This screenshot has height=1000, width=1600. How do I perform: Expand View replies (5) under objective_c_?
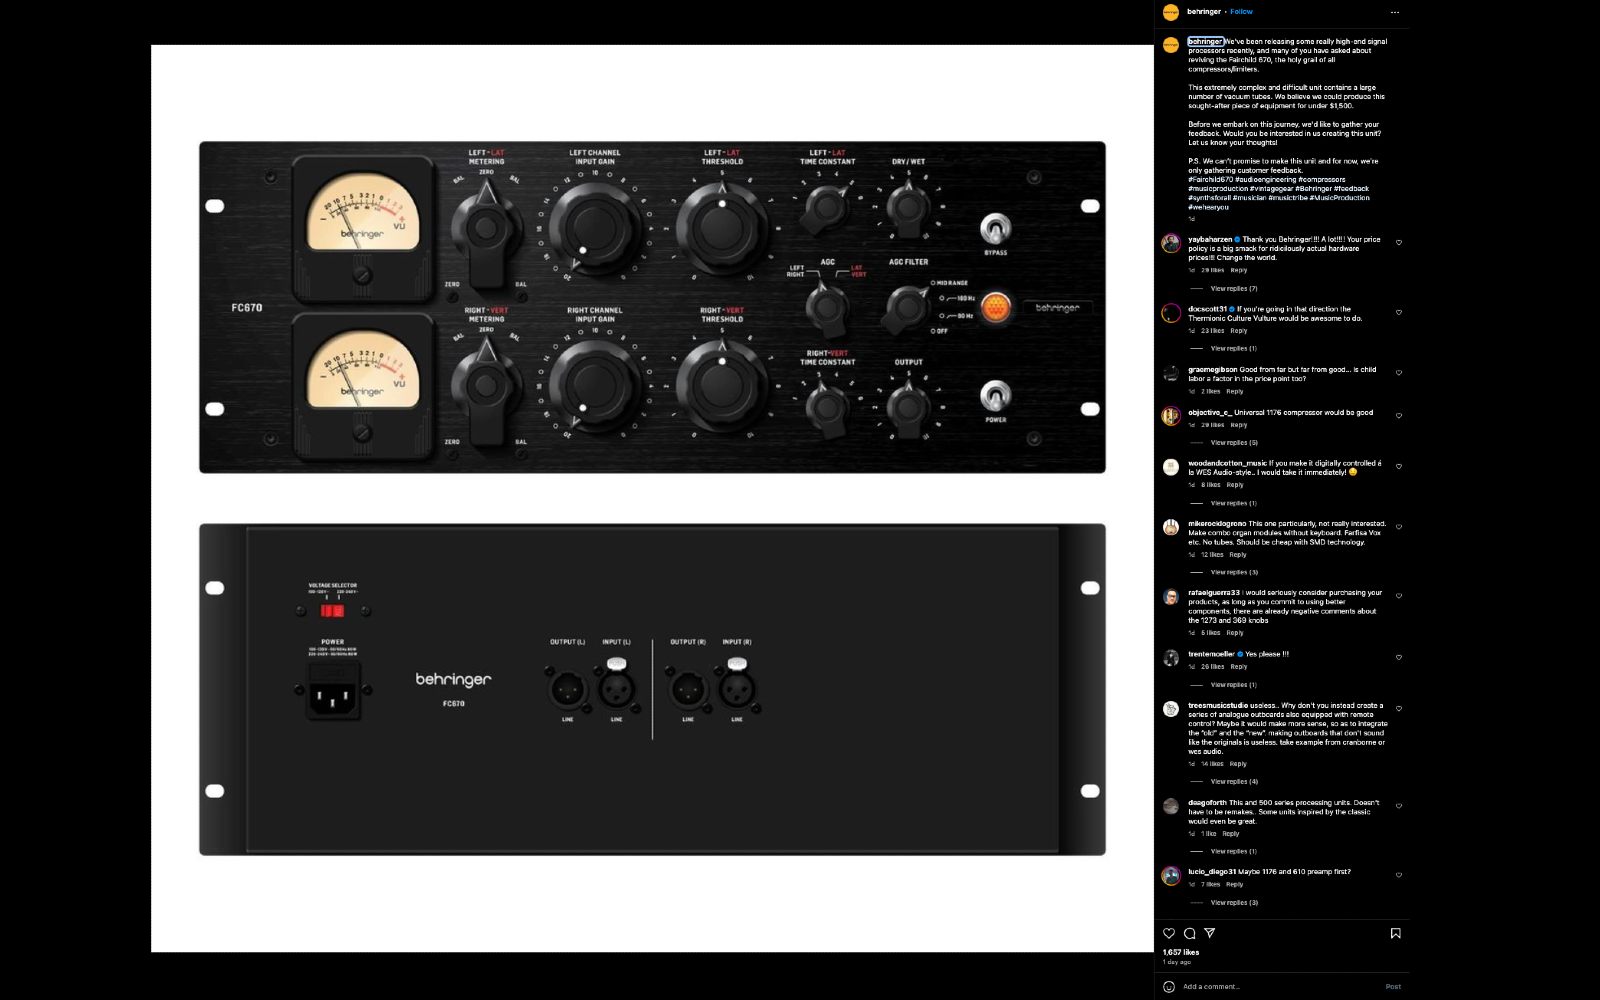(x=1233, y=443)
